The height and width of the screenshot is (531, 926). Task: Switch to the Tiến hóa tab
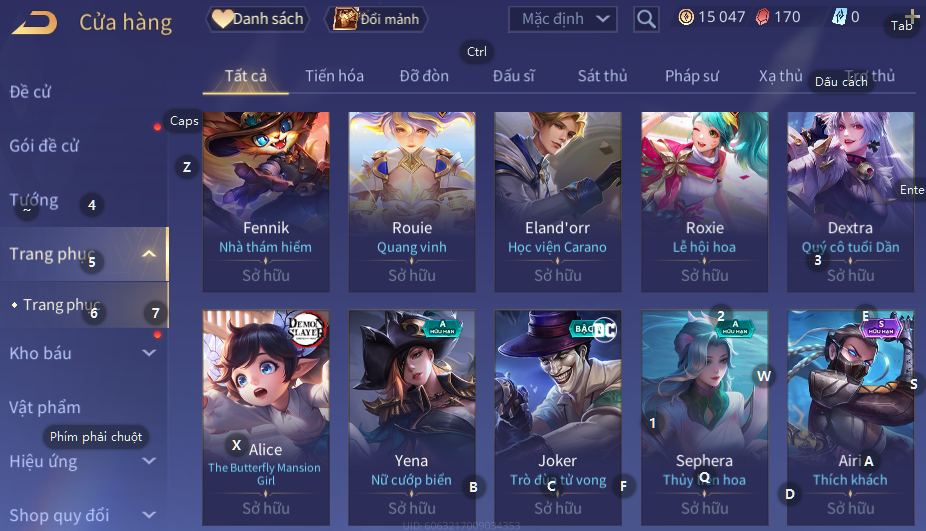point(334,76)
